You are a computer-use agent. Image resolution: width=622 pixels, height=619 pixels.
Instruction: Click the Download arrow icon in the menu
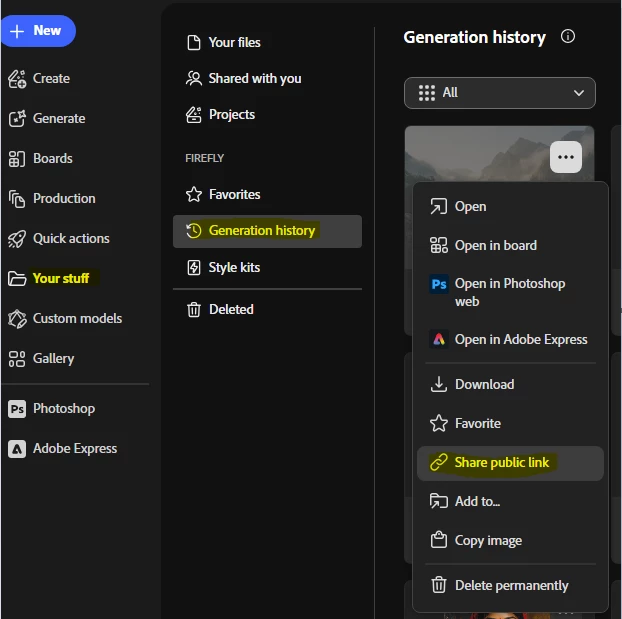pos(439,384)
